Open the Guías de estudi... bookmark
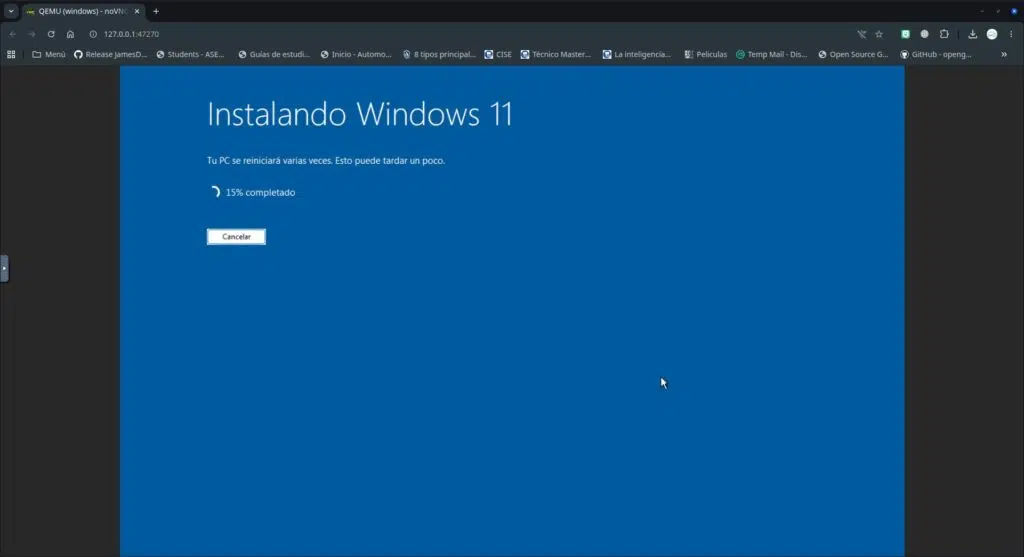1024x557 pixels. pos(274,54)
